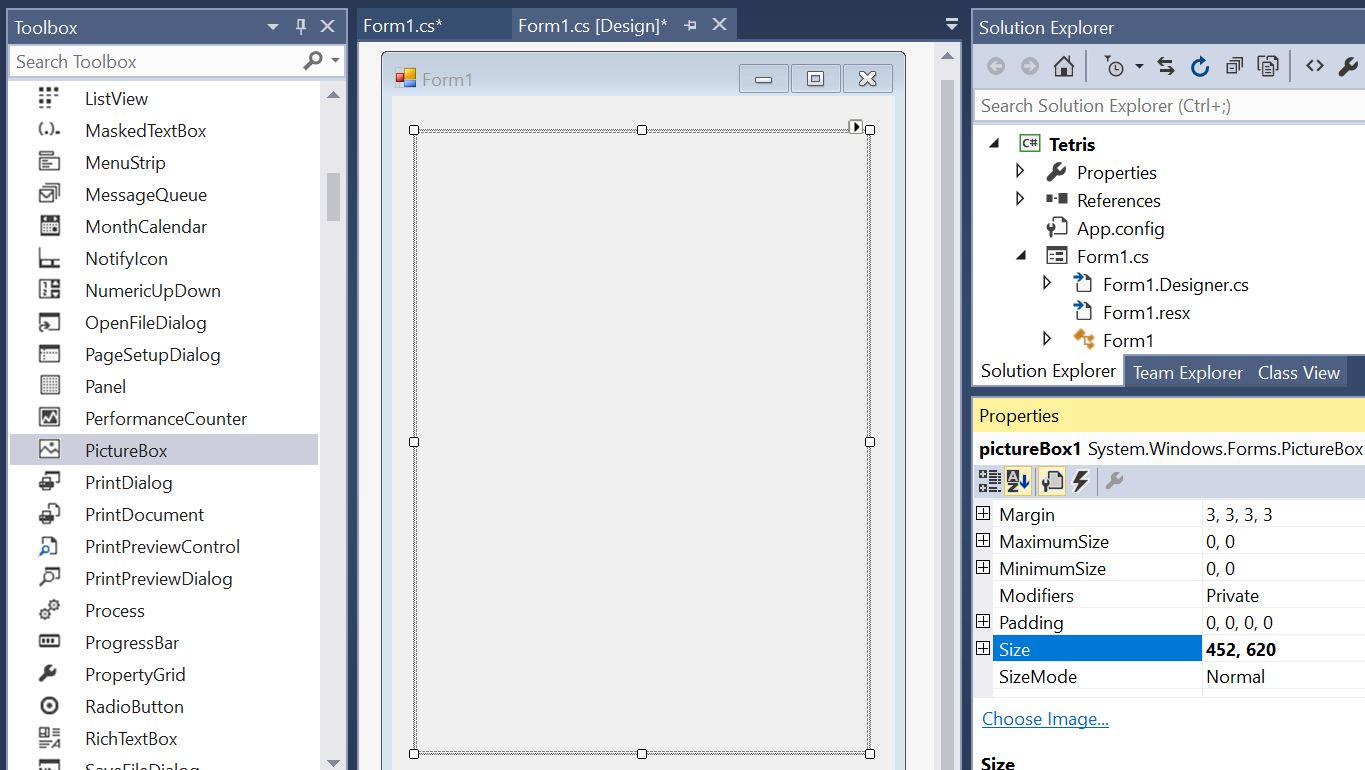Switch Properties sorting to Alphabetical

(x=1018, y=481)
